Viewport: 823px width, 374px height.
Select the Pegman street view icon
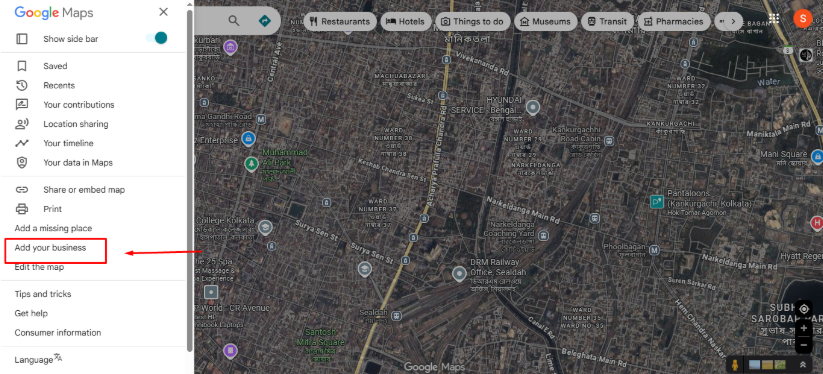coord(736,365)
